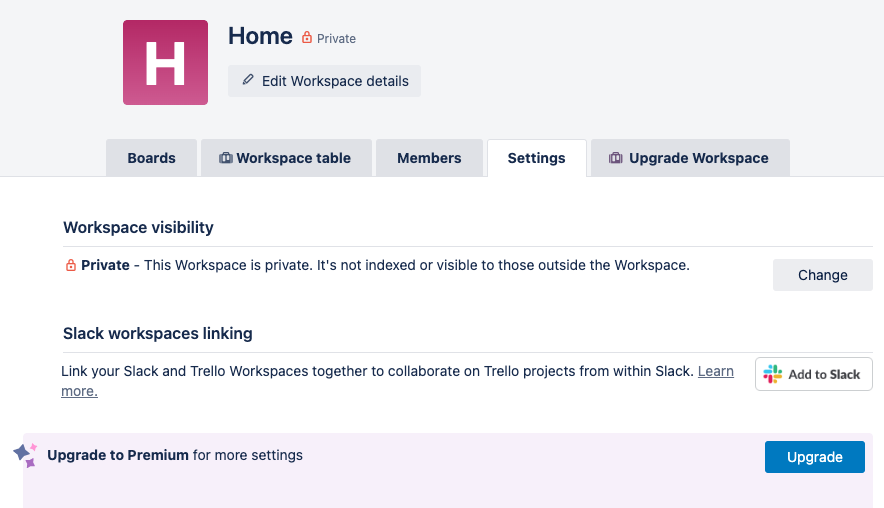Click the Workspace visibility heading
The width and height of the screenshot is (884, 508).
(138, 227)
